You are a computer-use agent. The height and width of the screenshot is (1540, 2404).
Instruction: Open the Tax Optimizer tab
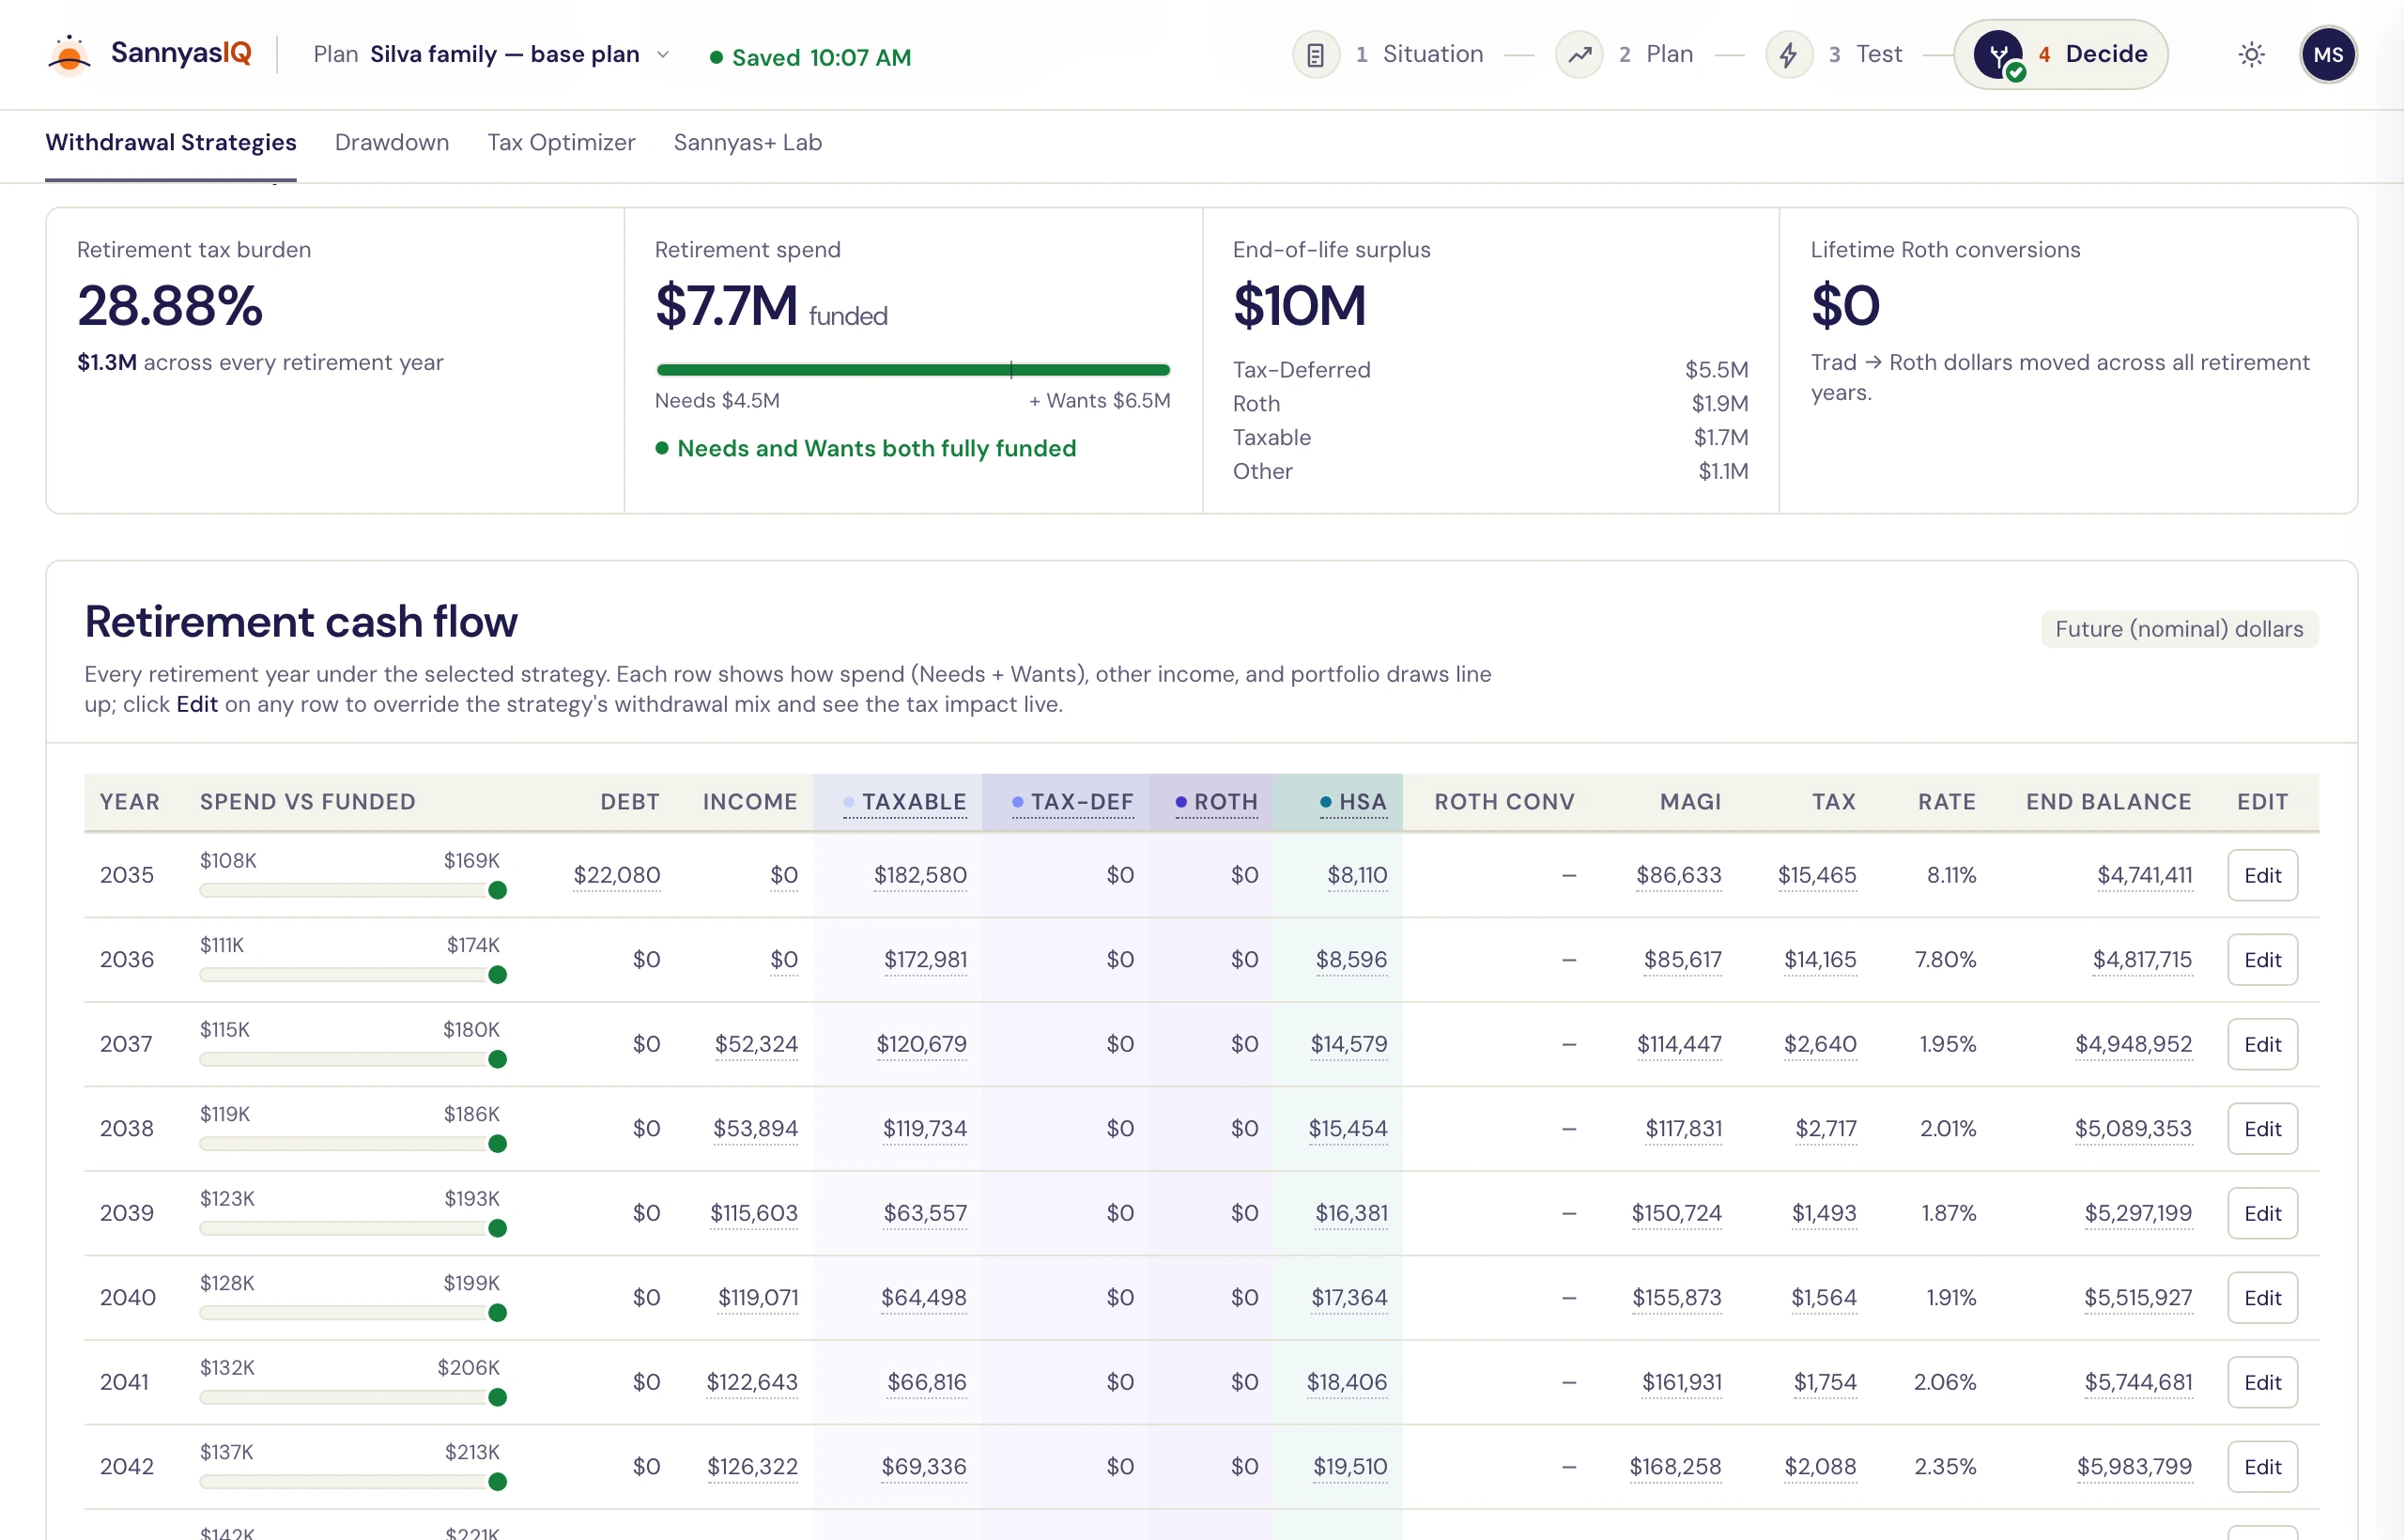click(561, 142)
